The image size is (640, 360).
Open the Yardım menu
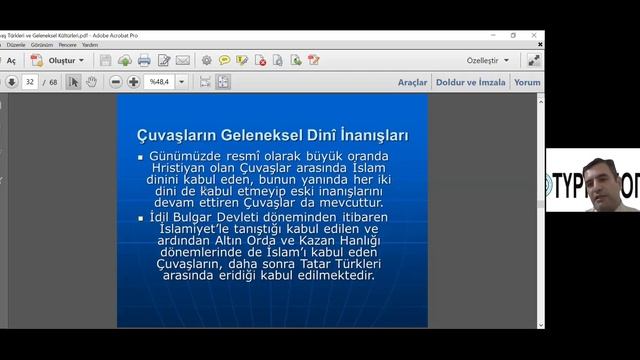pos(90,45)
